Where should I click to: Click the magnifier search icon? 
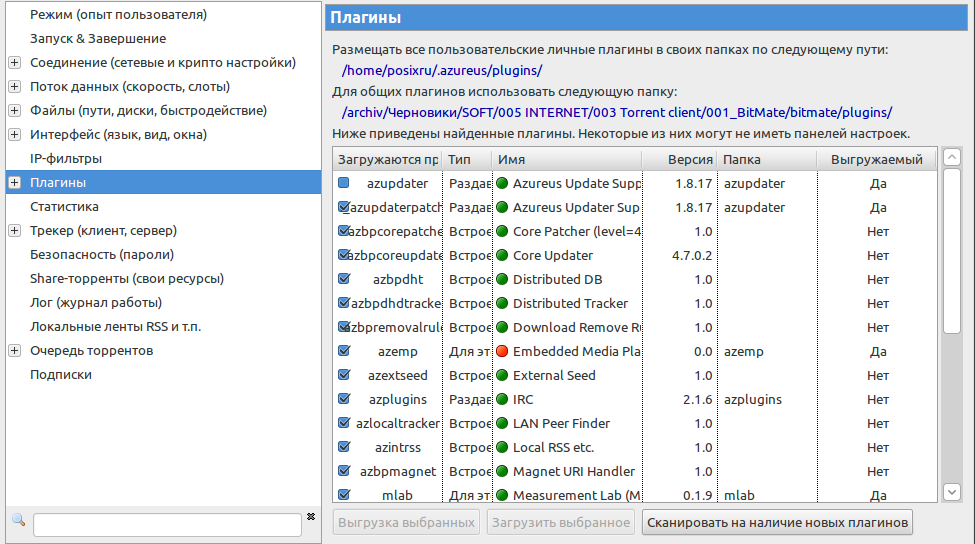(18, 520)
